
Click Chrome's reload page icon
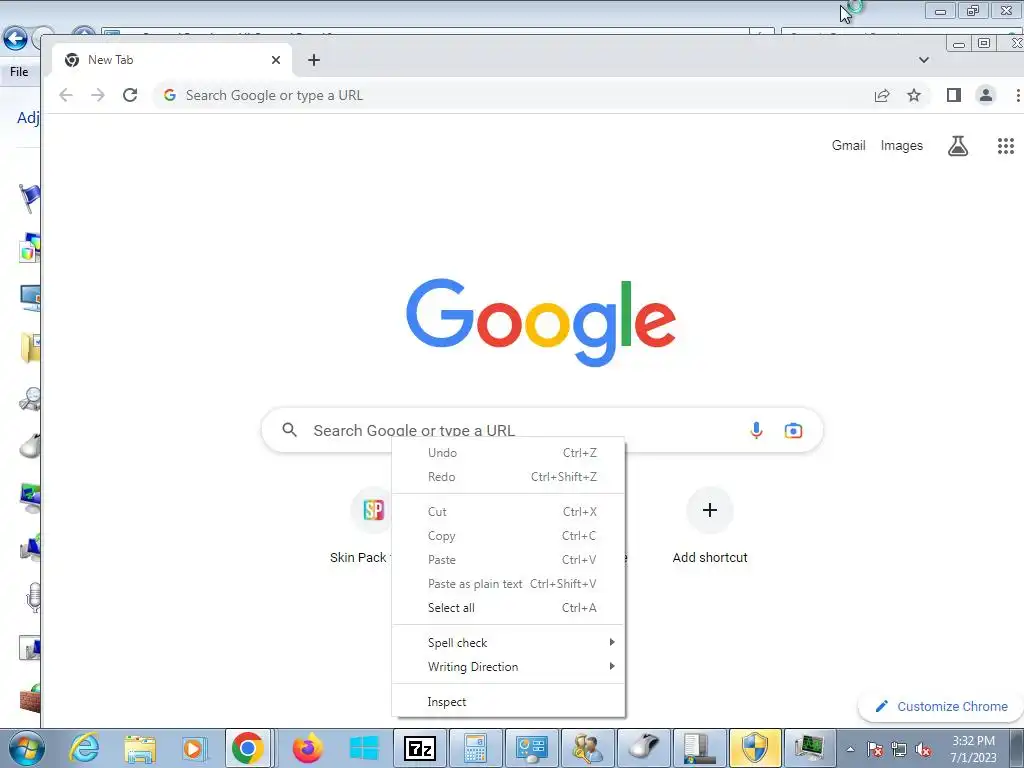(130, 95)
